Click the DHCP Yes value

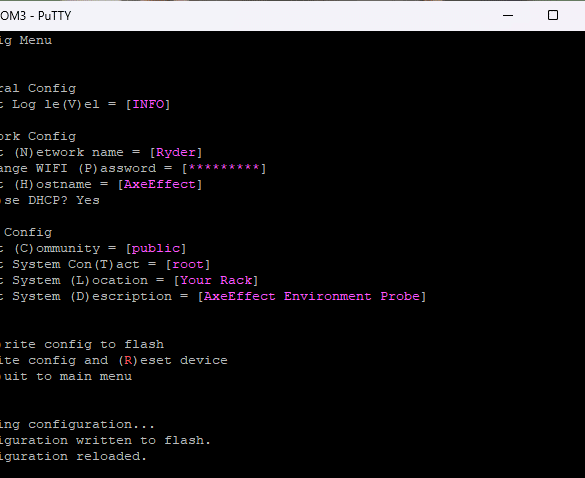88,200
